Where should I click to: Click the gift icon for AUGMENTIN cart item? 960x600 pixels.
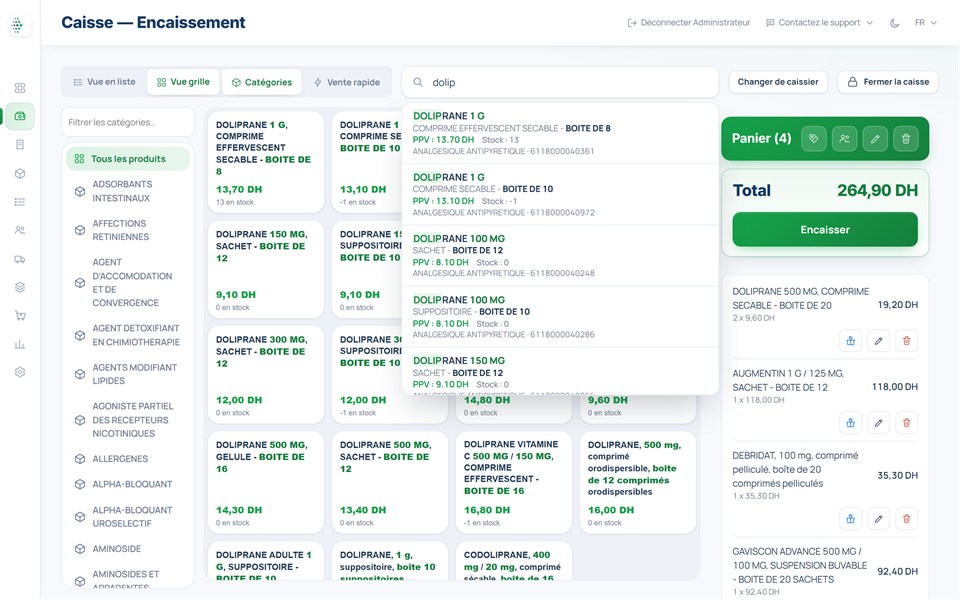850,423
